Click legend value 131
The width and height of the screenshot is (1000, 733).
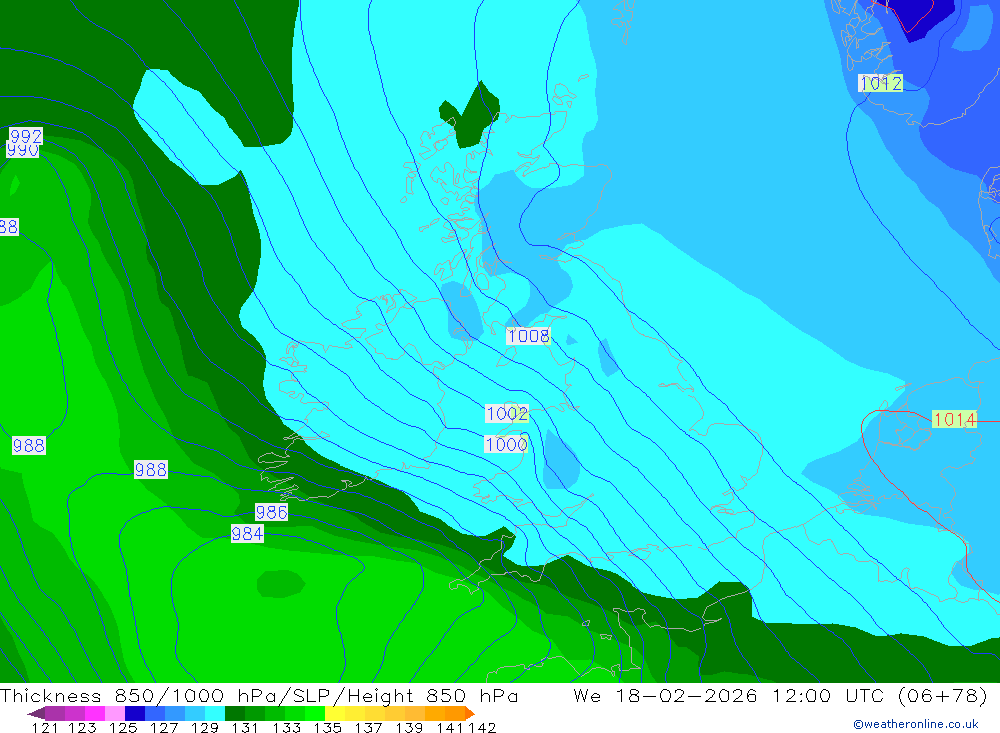pos(244,728)
